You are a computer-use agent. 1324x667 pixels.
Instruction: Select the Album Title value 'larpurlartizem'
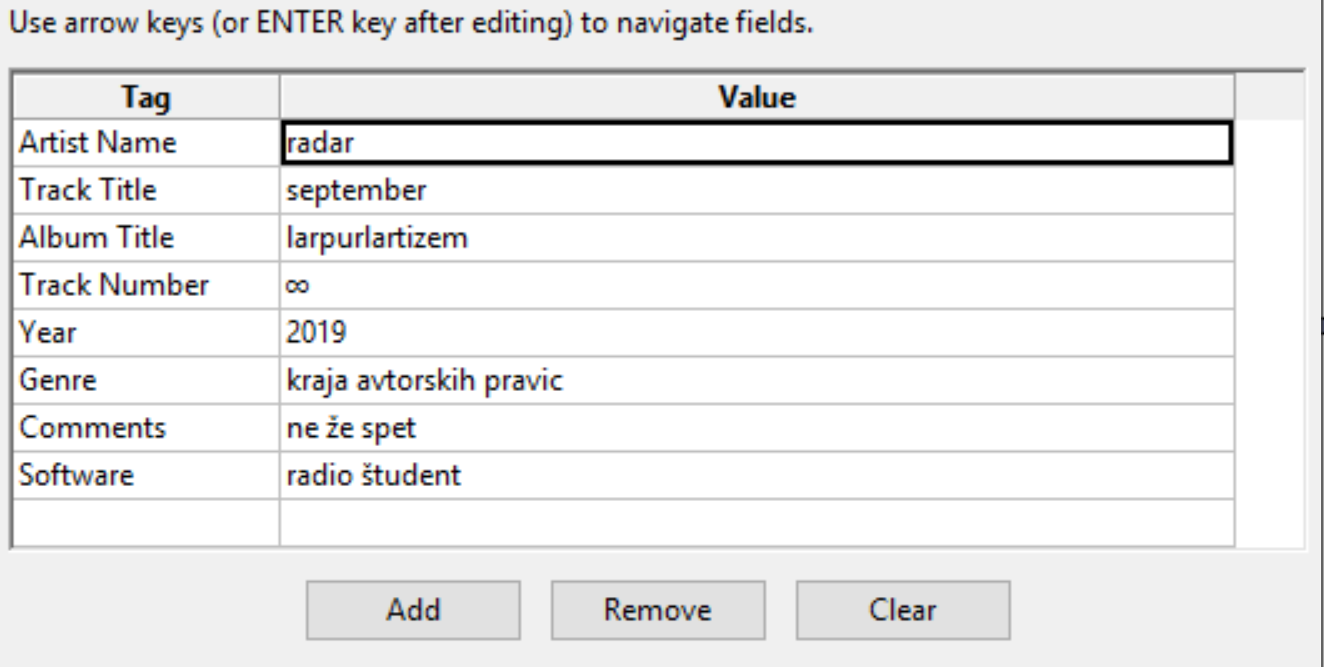click(756, 237)
